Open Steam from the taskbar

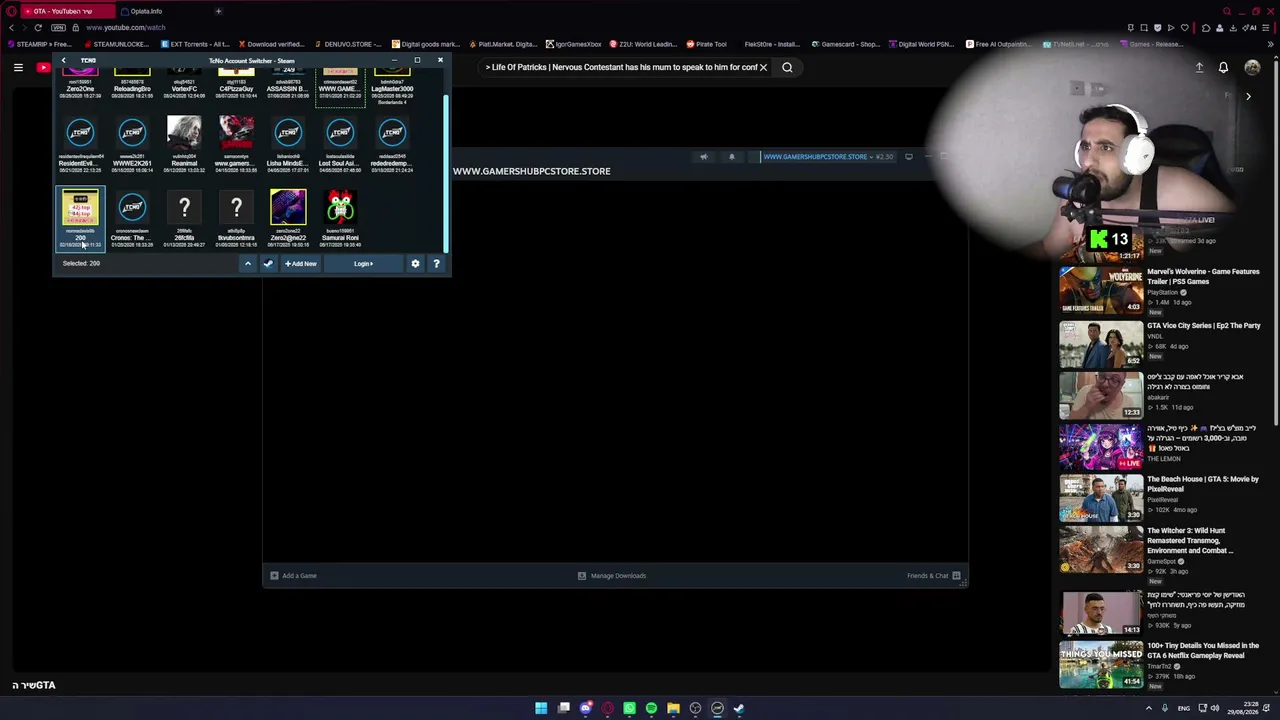(x=739, y=708)
